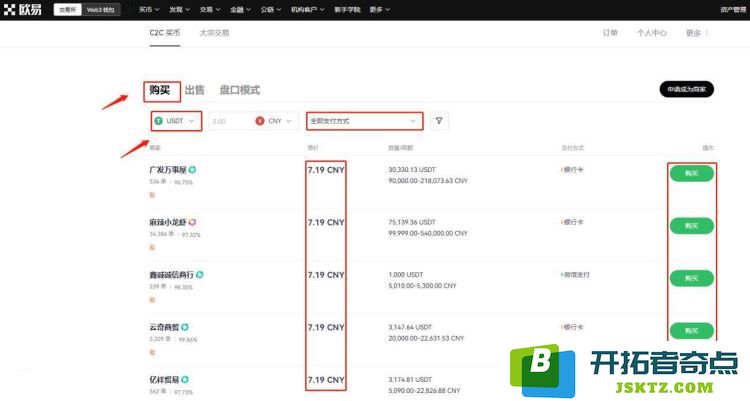This screenshot has width=750, height=401.
Task: Focus the 0.00 amount input field
Action: point(230,121)
